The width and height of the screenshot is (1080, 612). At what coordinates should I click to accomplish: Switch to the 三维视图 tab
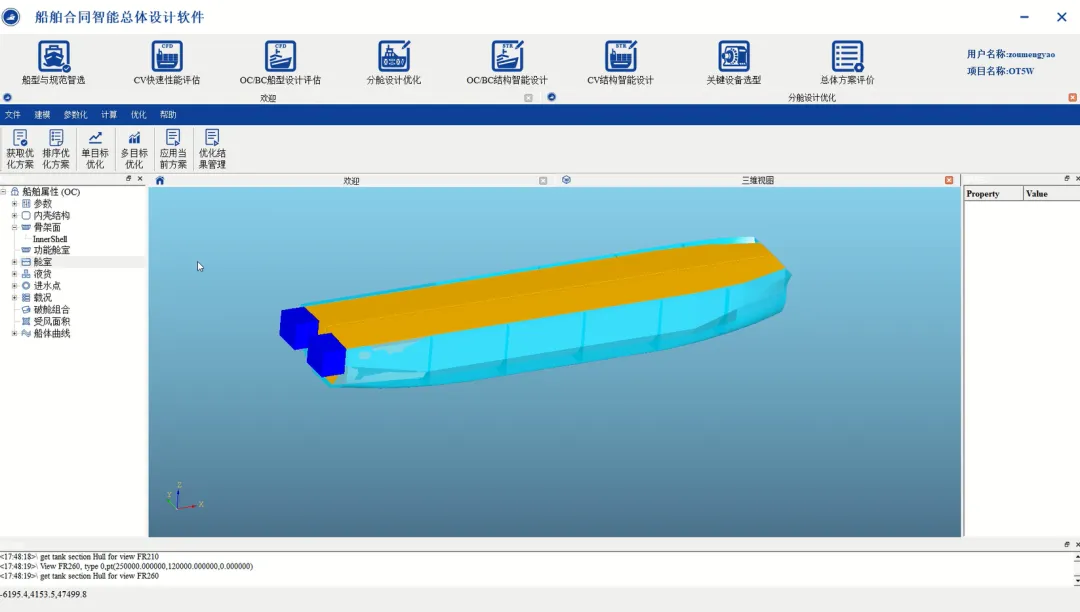[758, 180]
